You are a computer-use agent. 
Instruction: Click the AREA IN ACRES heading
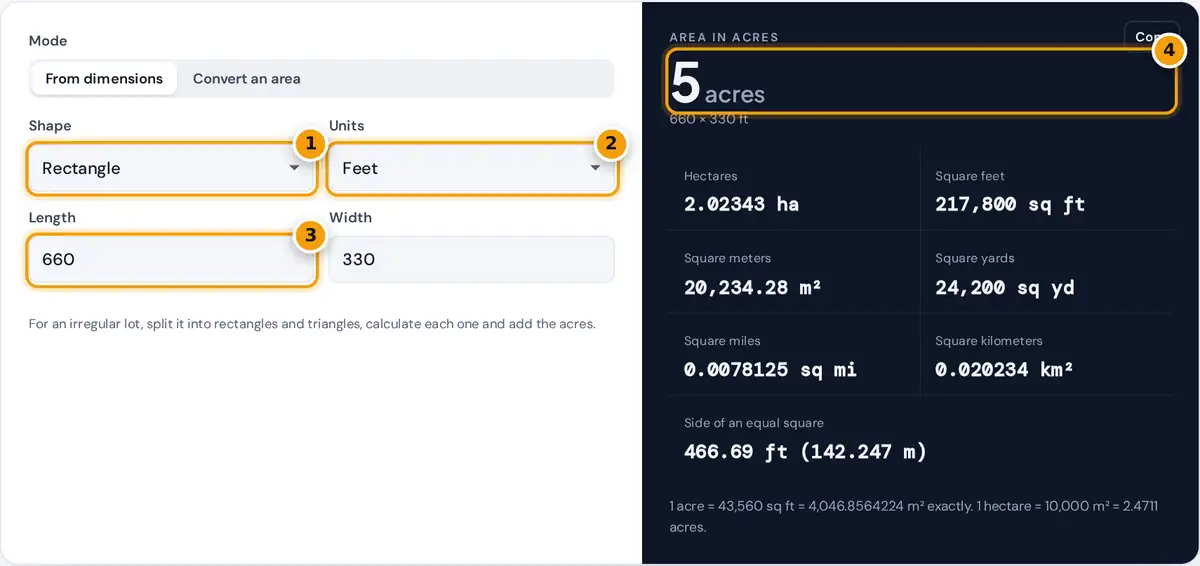click(x=724, y=37)
